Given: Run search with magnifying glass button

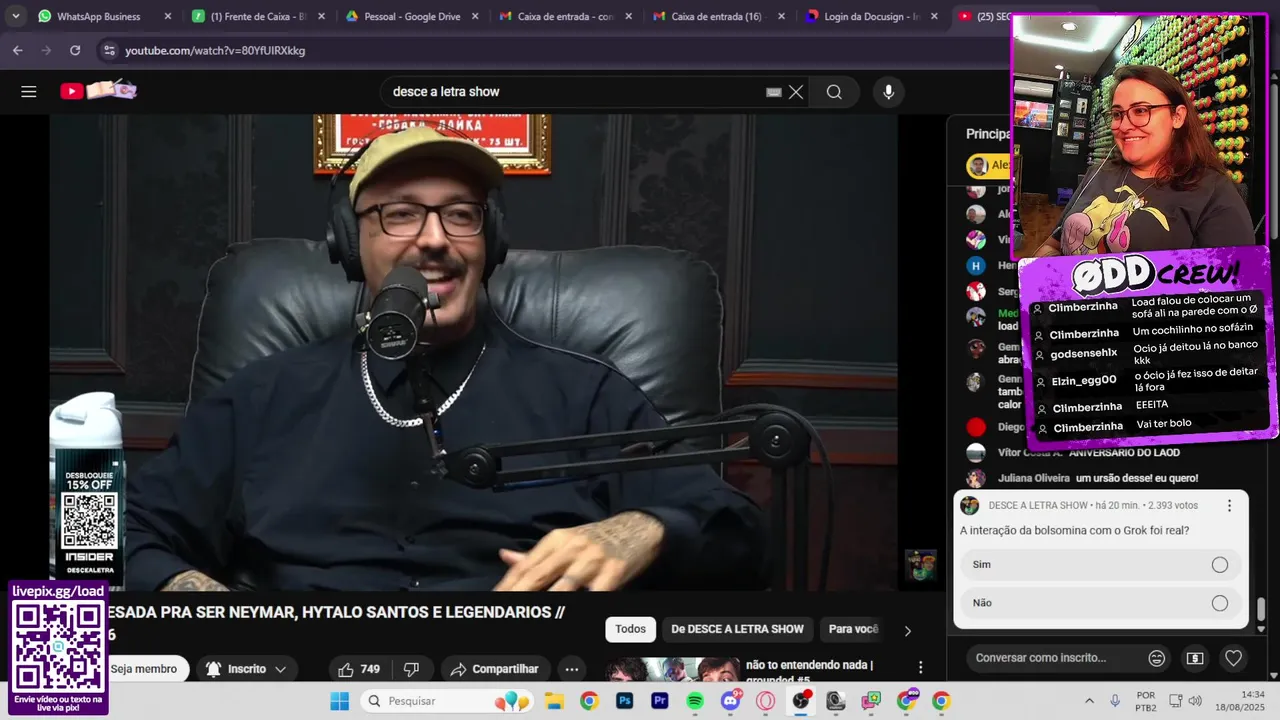Looking at the screenshot, I should pyautogui.click(x=834, y=92).
